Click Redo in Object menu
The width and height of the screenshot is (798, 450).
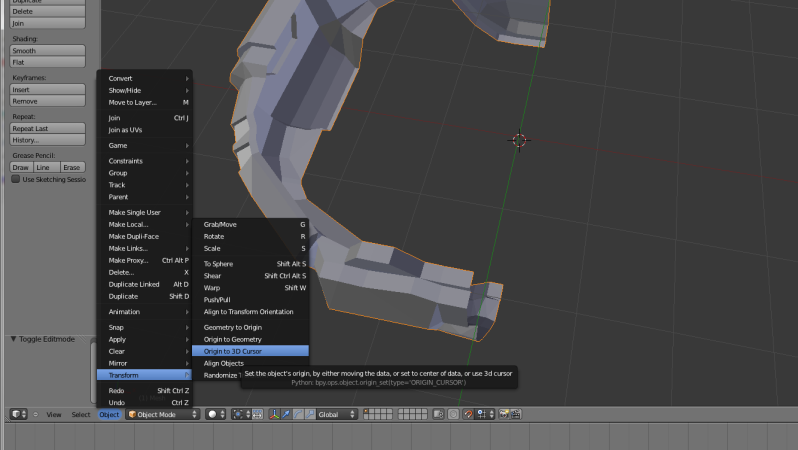(145, 391)
